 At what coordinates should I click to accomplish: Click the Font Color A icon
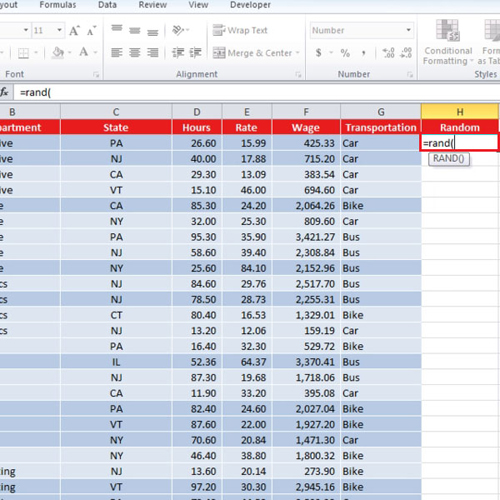click(83, 52)
